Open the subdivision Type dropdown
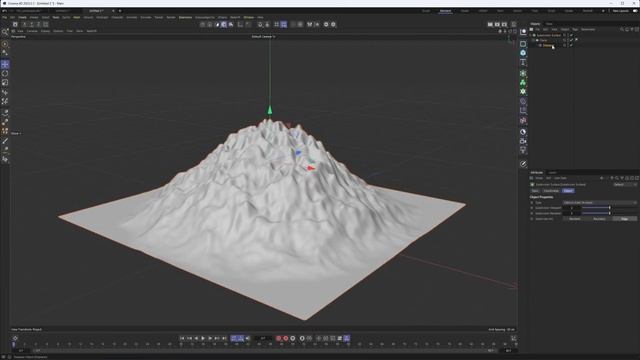 point(600,202)
